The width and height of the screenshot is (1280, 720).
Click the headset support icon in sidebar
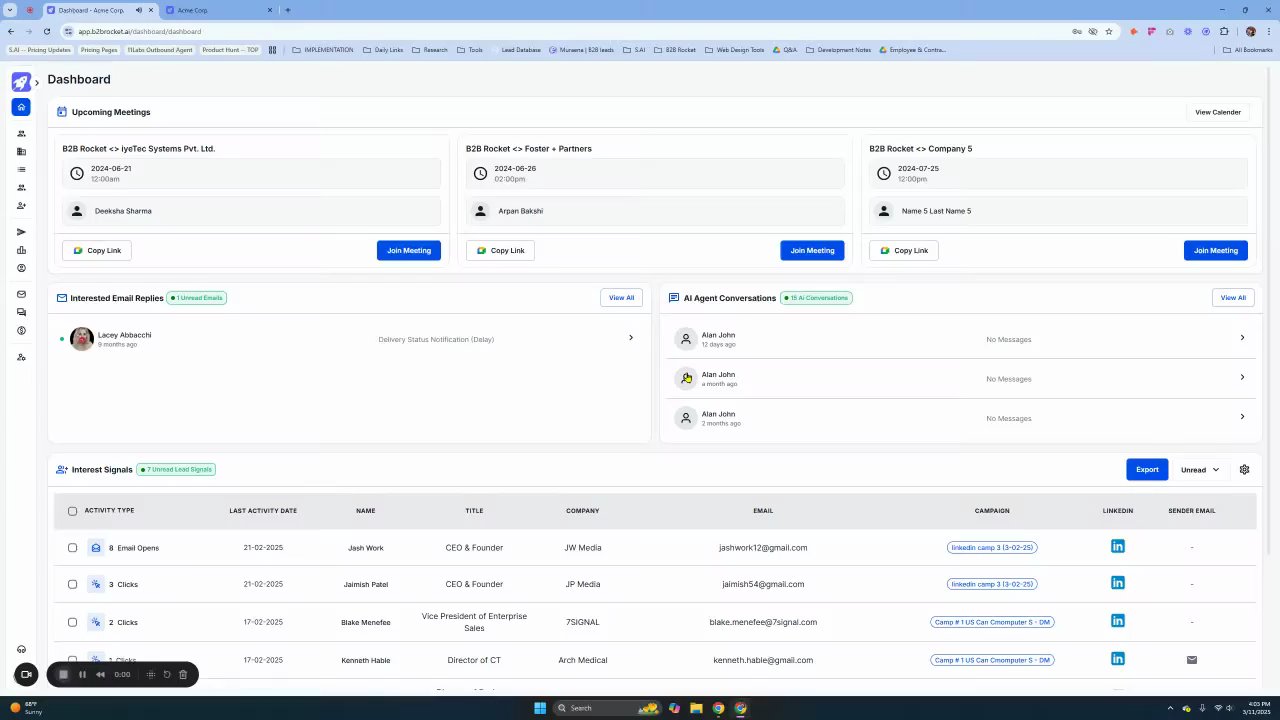click(21, 650)
